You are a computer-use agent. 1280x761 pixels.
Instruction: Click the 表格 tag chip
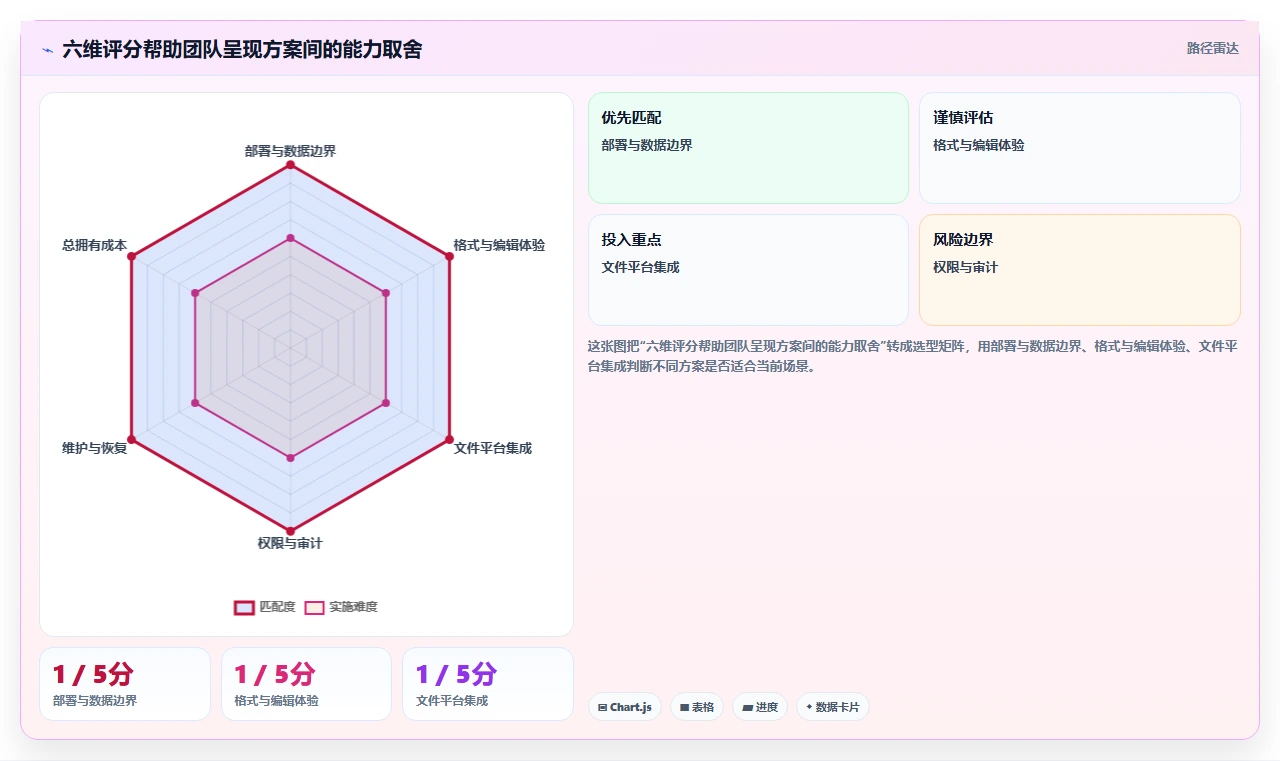click(x=697, y=707)
